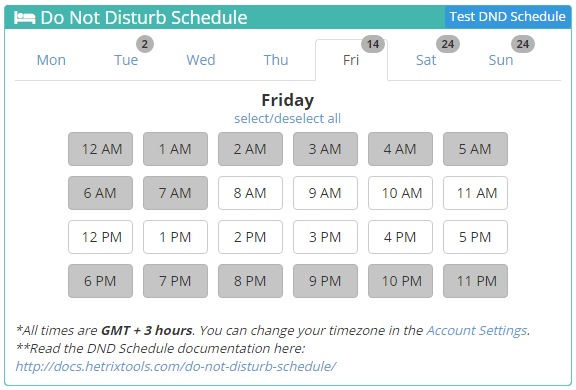Open the Sun tab
The height and width of the screenshot is (390, 576).
[501, 60]
